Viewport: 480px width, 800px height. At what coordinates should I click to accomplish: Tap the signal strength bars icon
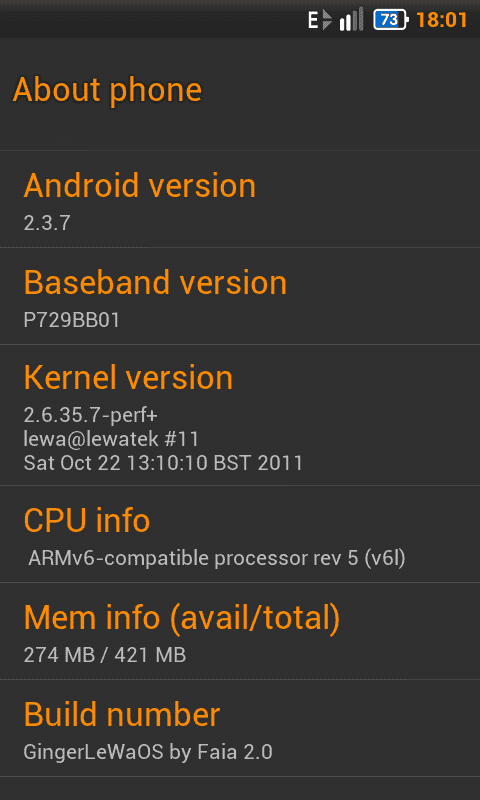pos(351,19)
